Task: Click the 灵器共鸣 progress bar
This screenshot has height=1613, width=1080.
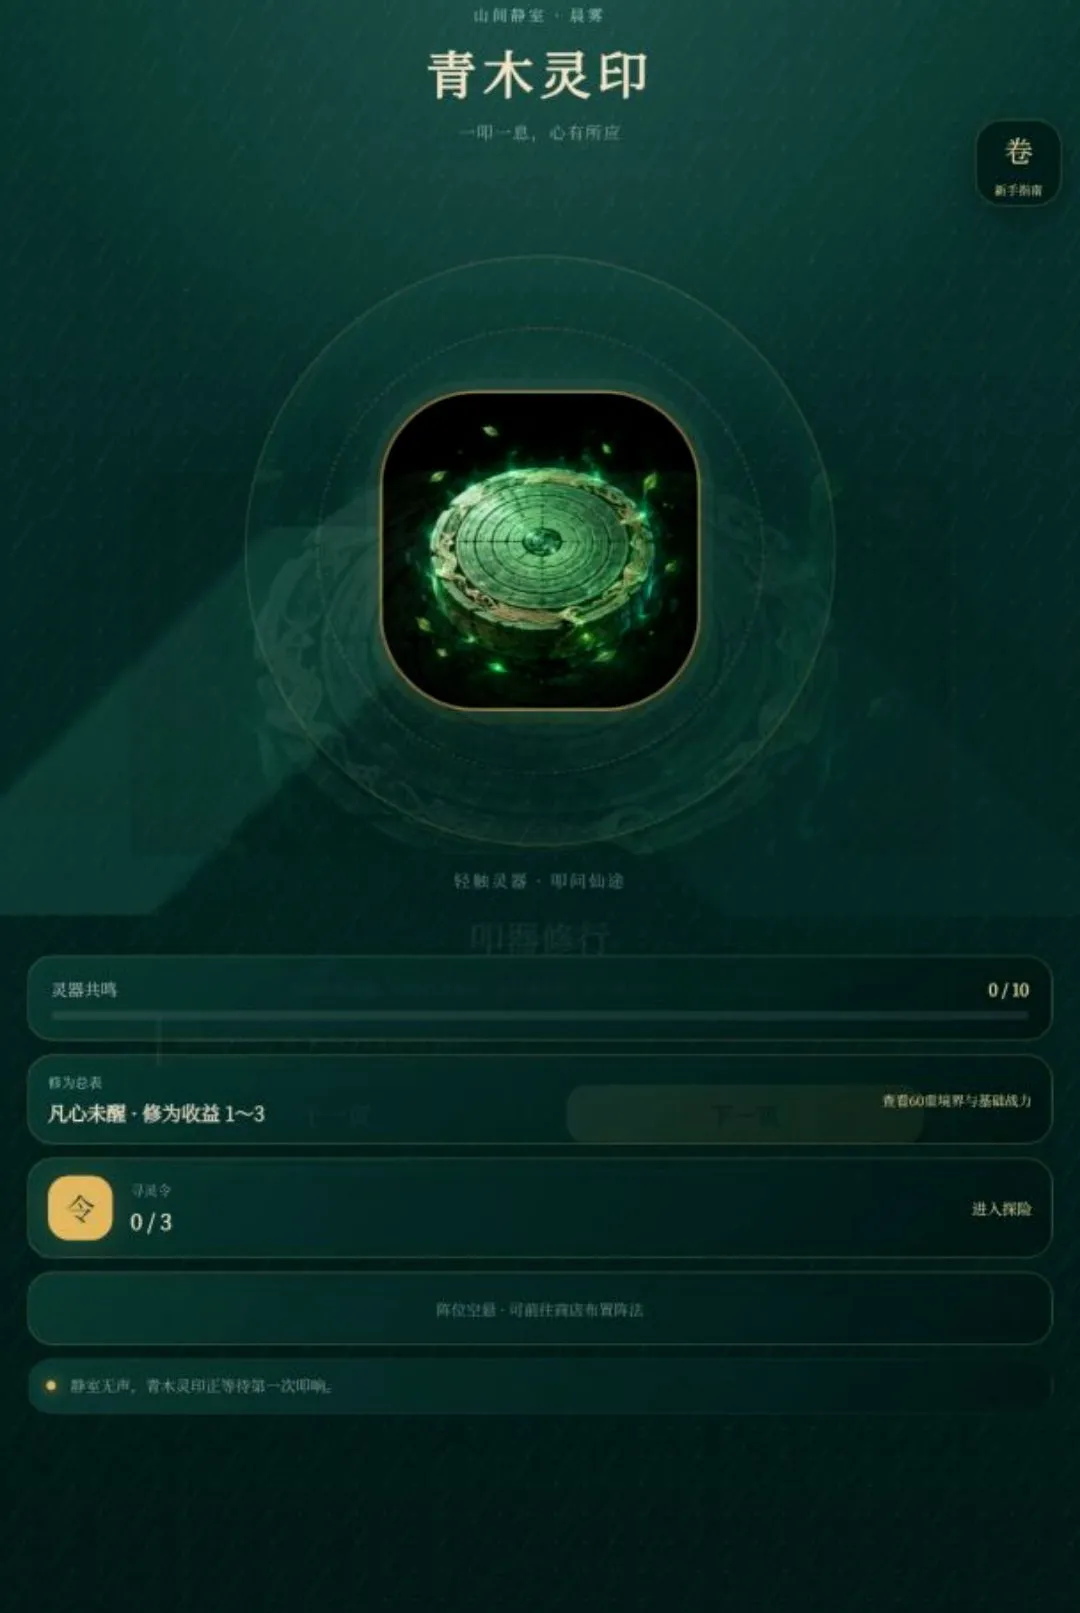Action: pos(540,1015)
